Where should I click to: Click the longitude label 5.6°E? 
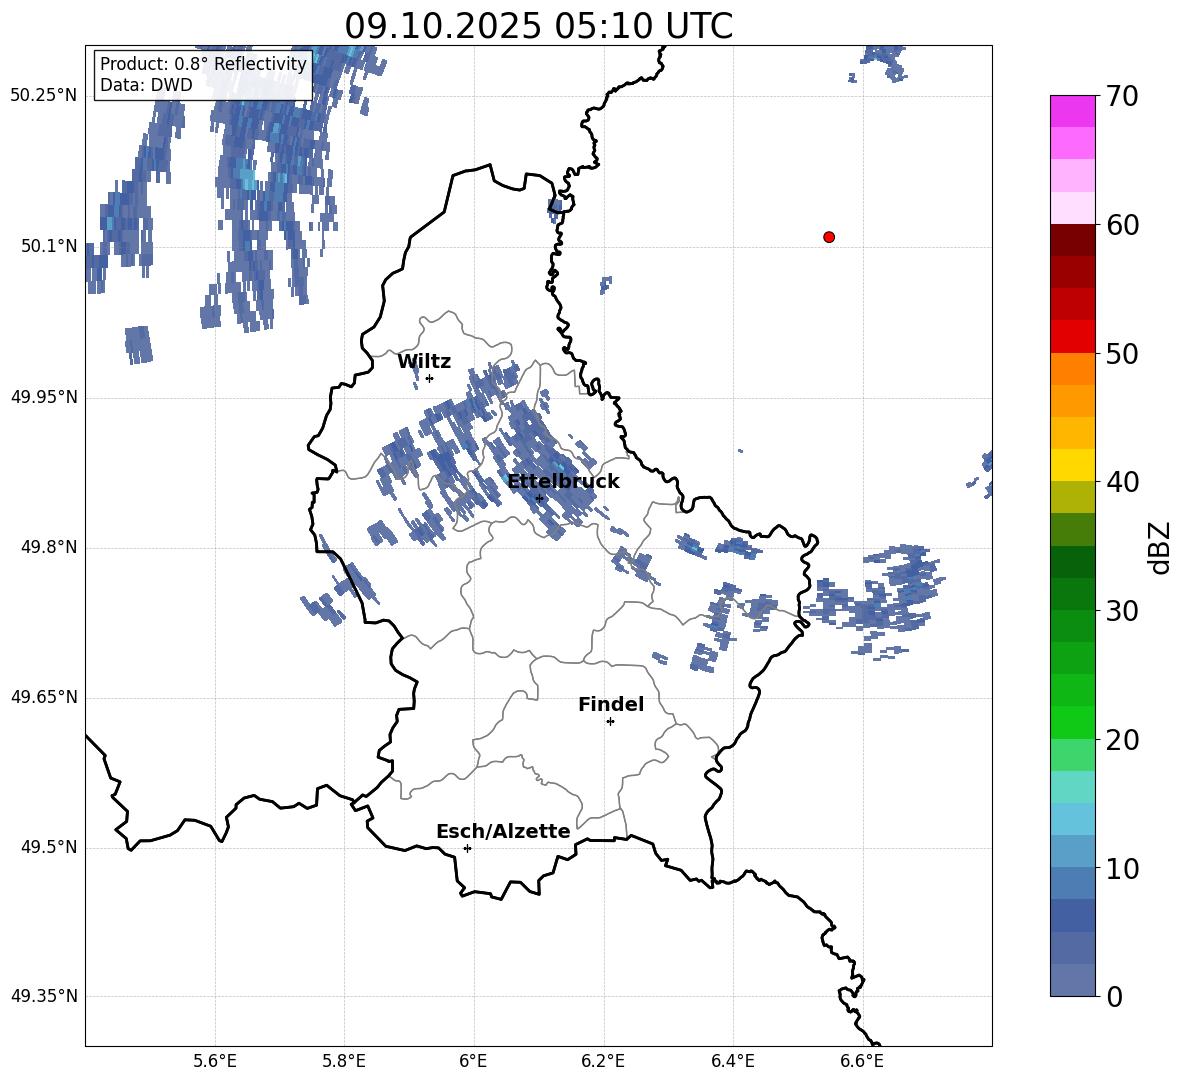coord(215,1061)
